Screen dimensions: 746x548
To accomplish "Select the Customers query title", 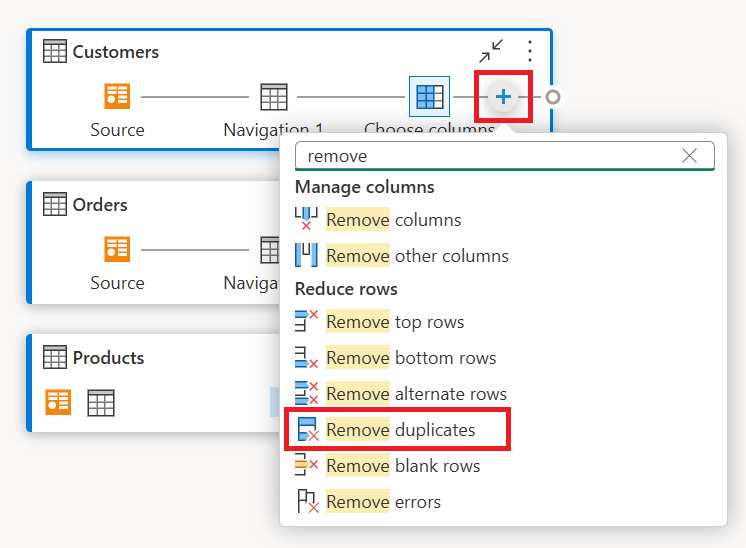I will coord(116,52).
